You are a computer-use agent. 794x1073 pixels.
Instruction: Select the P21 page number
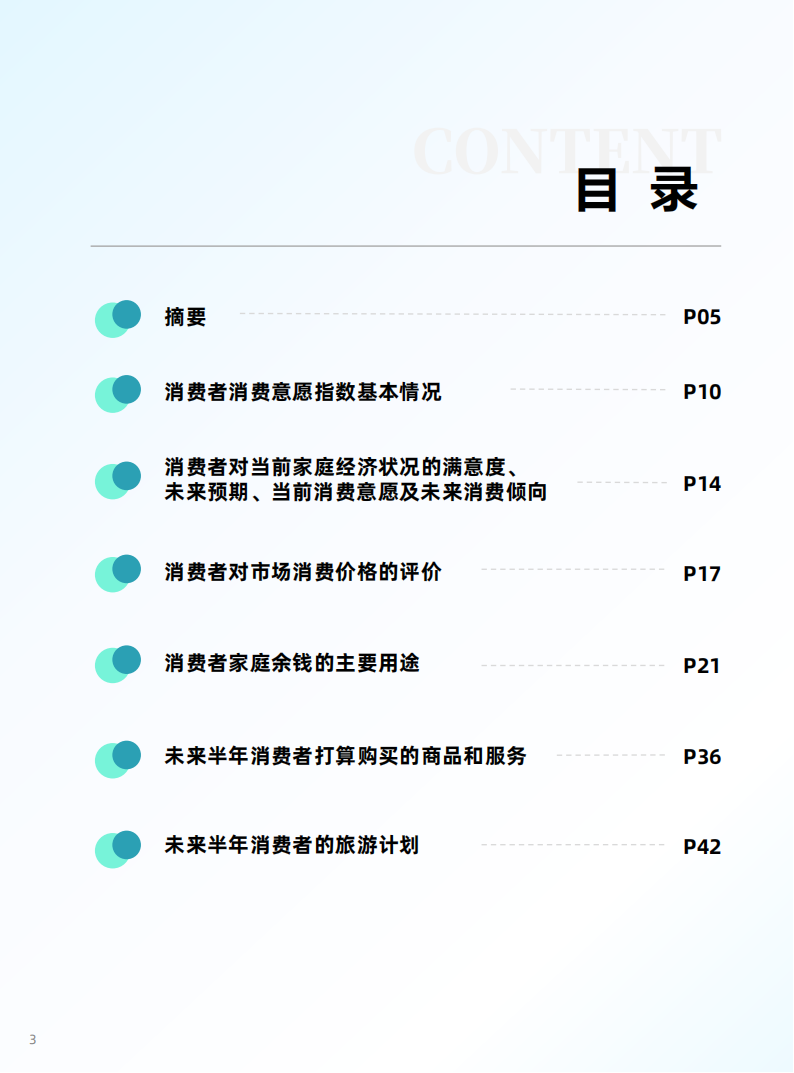coord(701,665)
